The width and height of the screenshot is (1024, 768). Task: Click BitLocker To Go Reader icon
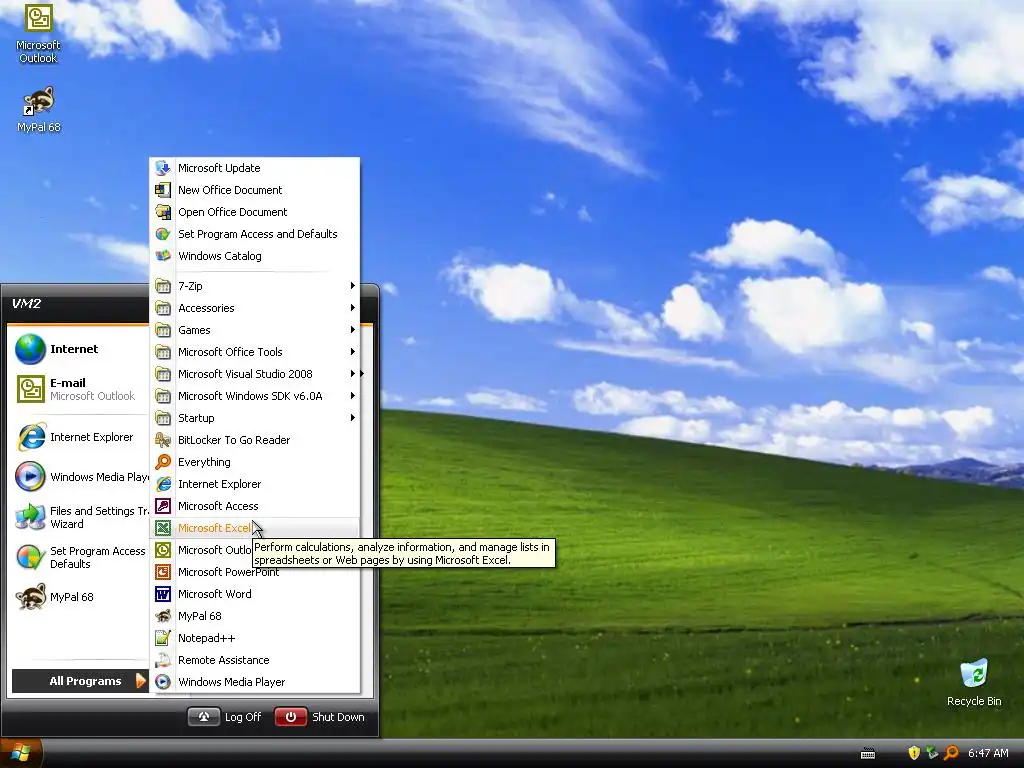(163, 440)
